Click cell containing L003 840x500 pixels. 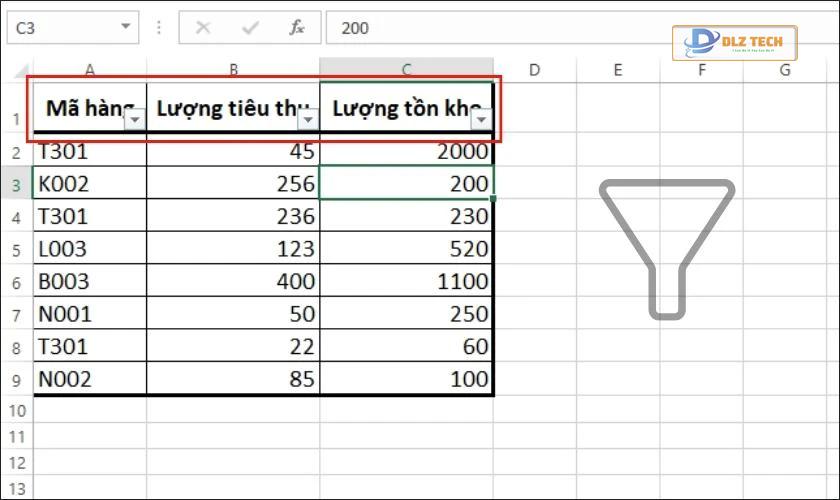89,249
